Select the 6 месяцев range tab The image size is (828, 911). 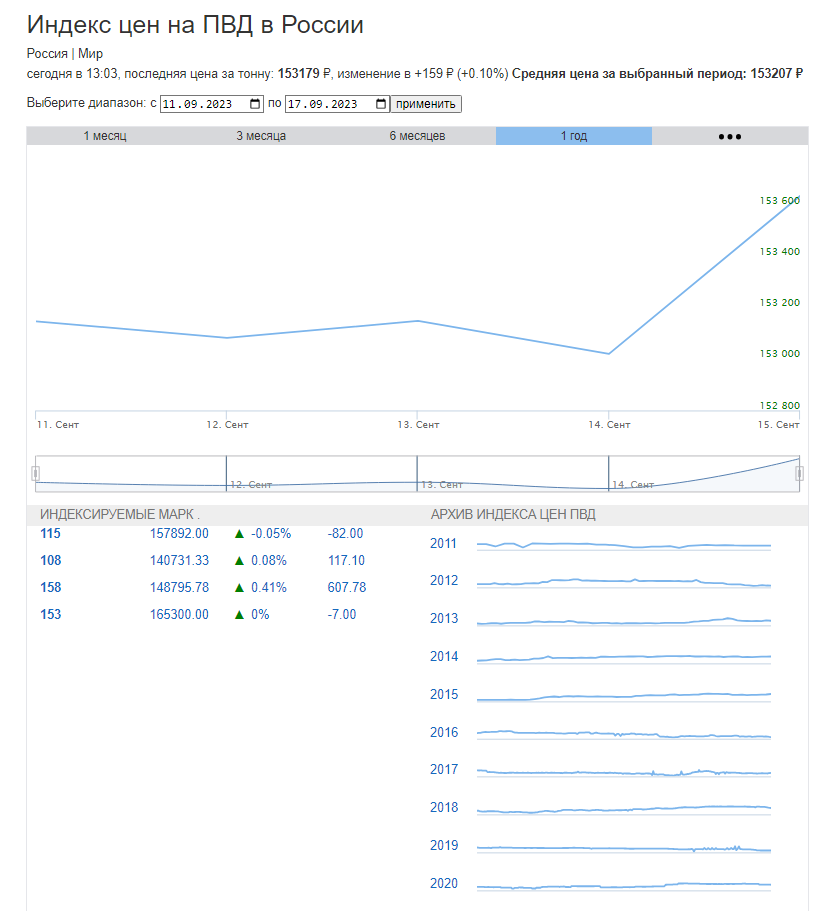tap(417, 136)
